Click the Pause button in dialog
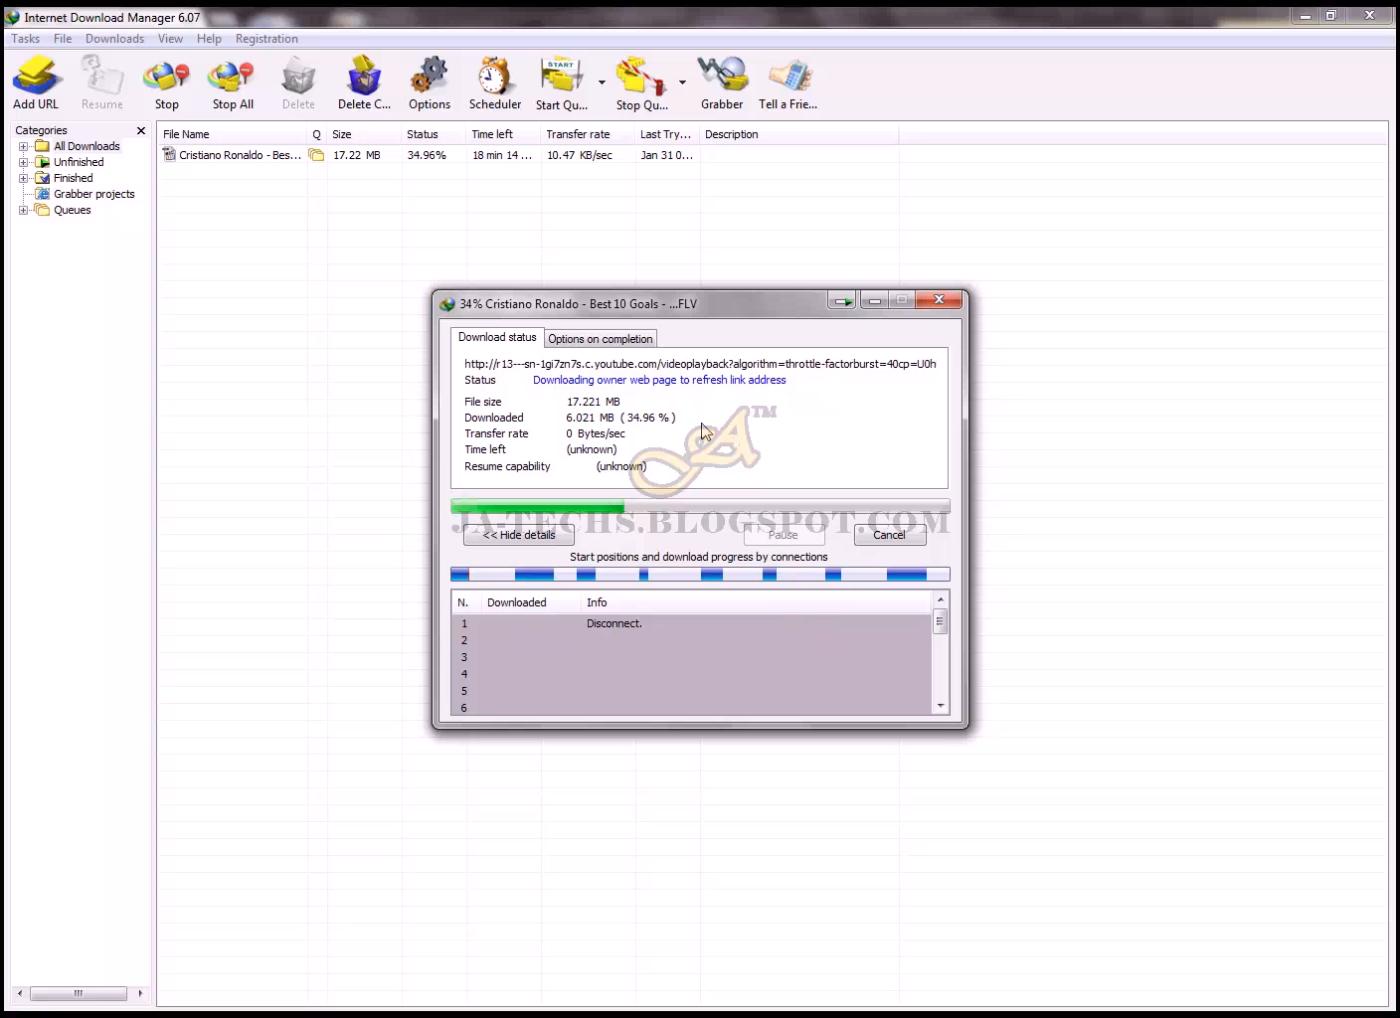 pos(784,535)
